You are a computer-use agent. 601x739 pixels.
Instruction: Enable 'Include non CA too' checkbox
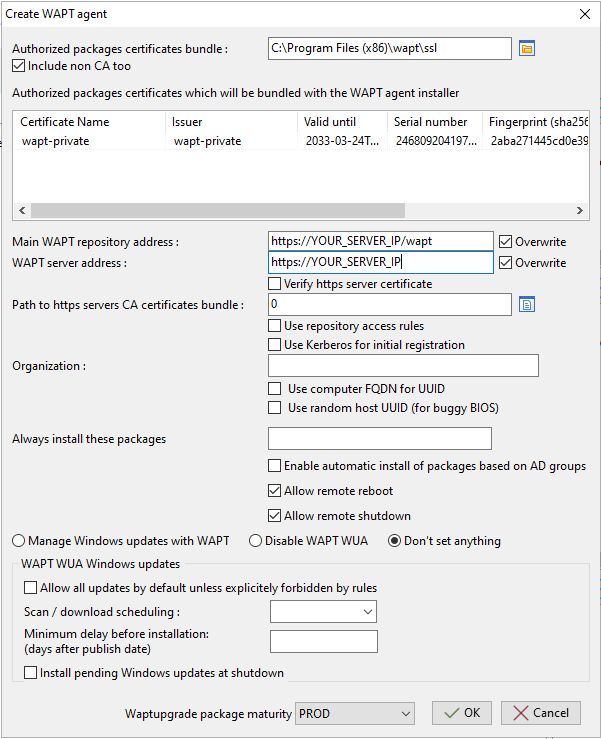click(x=19, y=66)
